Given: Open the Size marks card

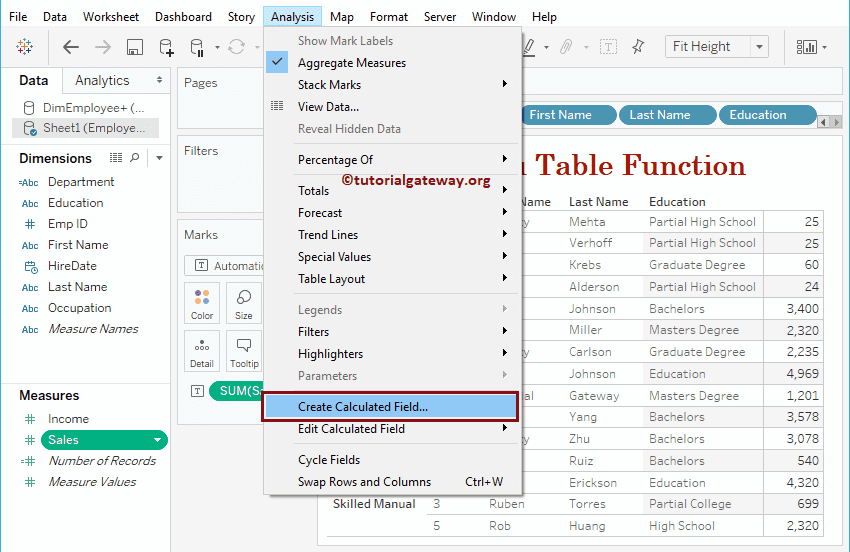Looking at the screenshot, I should pyautogui.click(x=243, y=303).
